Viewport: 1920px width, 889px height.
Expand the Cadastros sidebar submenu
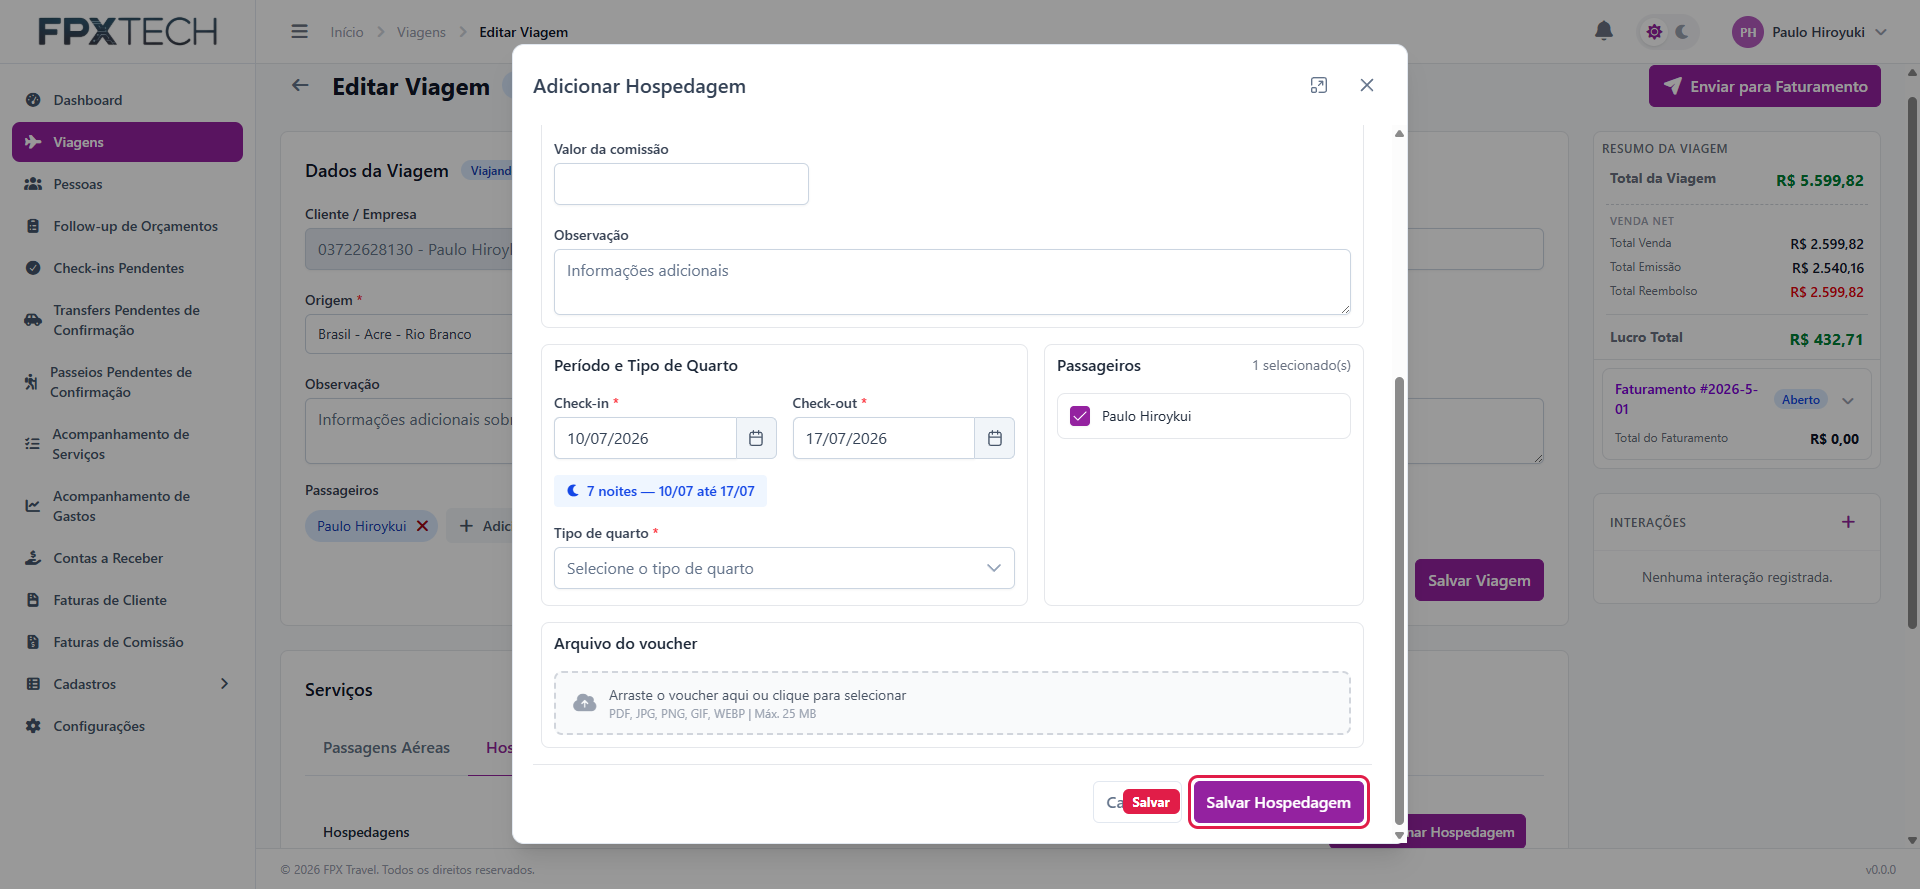click(x=224, y=684)
